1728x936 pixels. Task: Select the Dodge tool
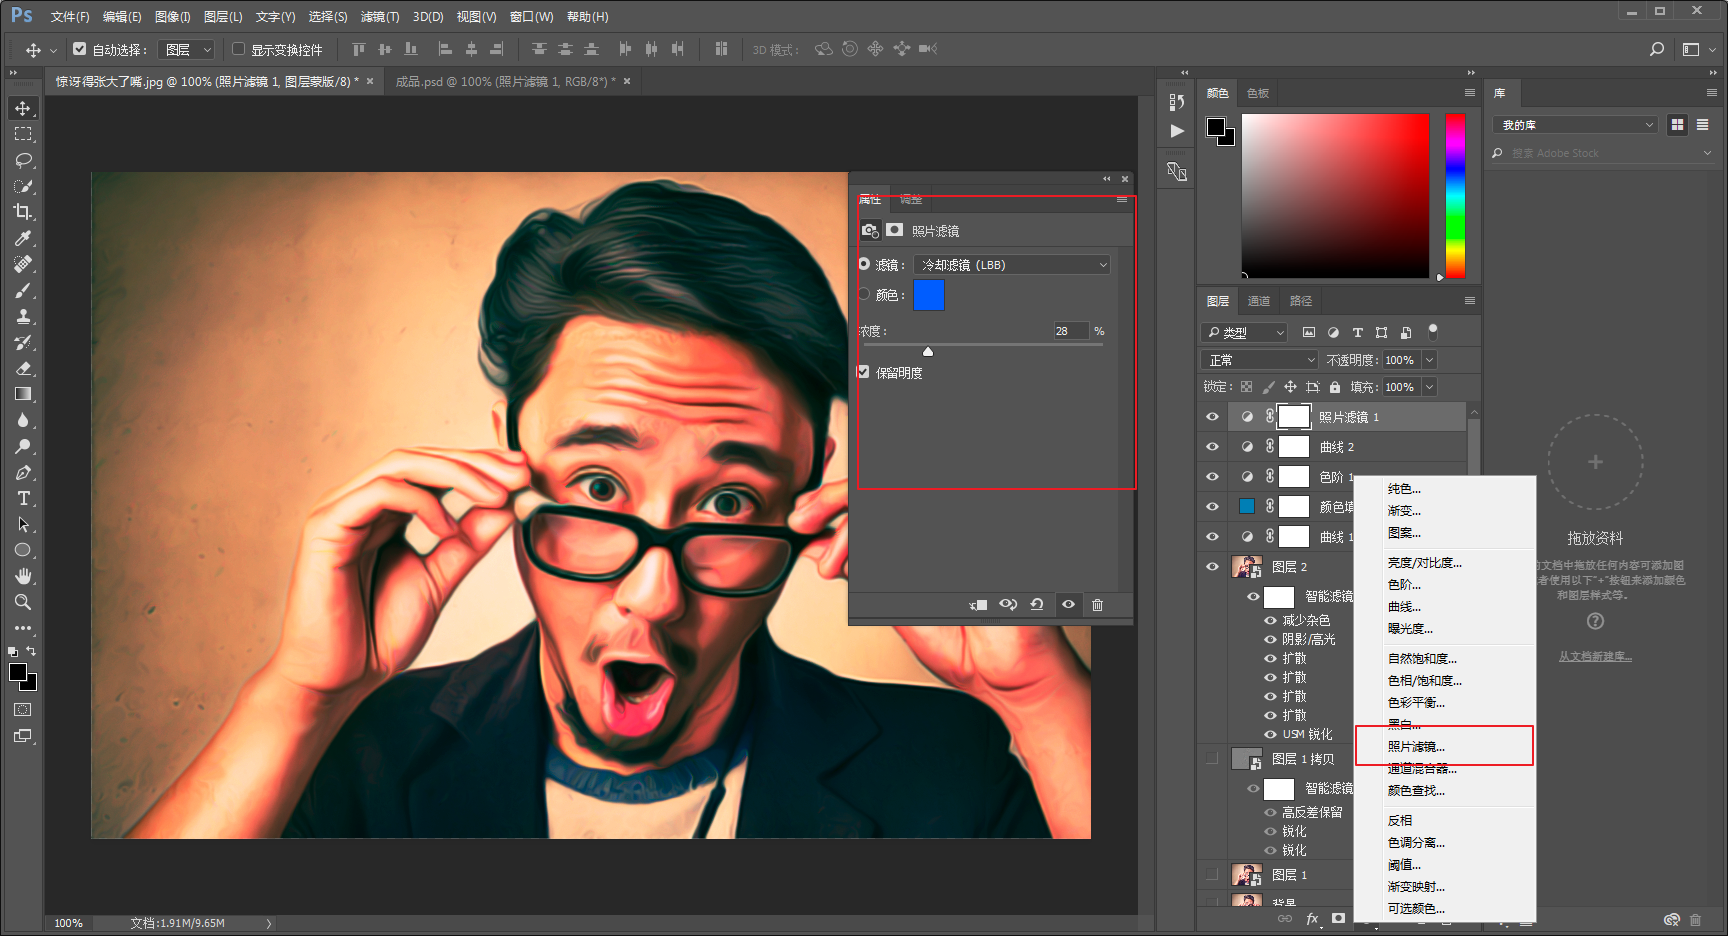pos(23,446)
